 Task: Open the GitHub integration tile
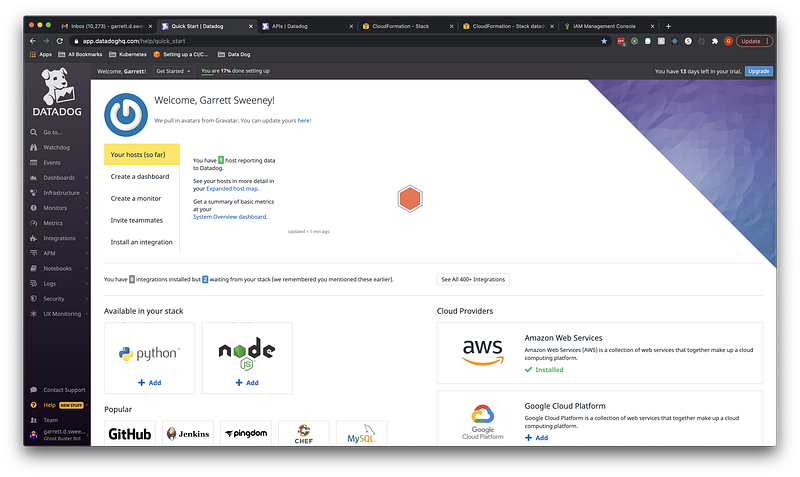[130, 434]
